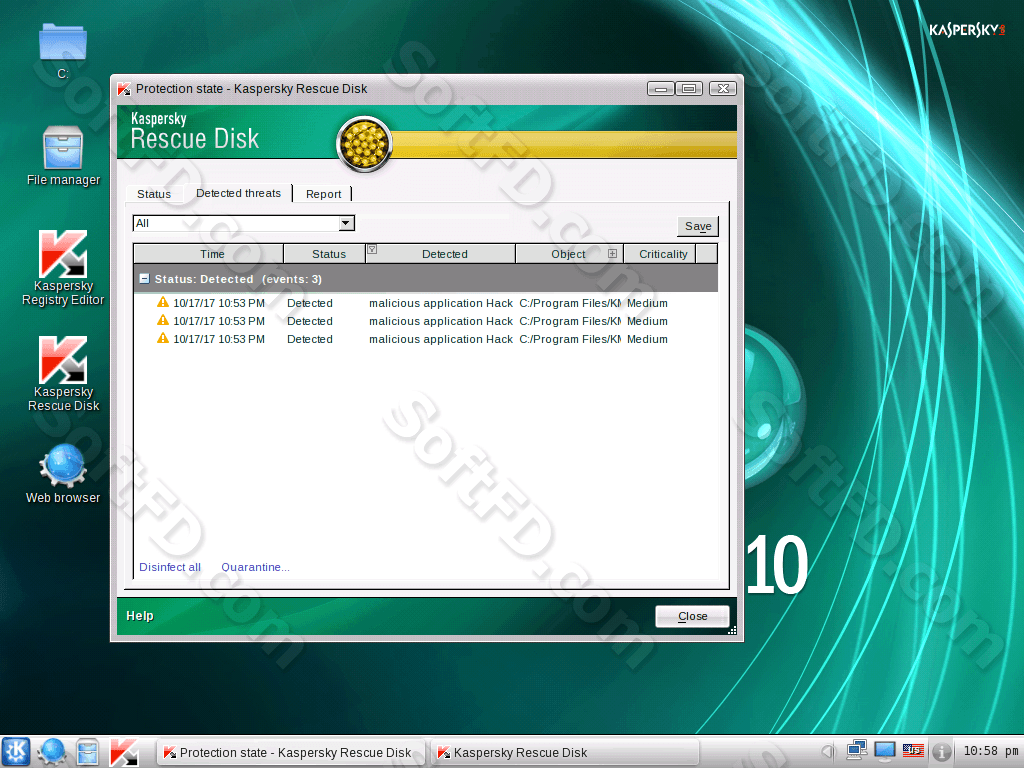Open the Web browser desktop icon
1024x768 pixels.
tap(63, 466)
